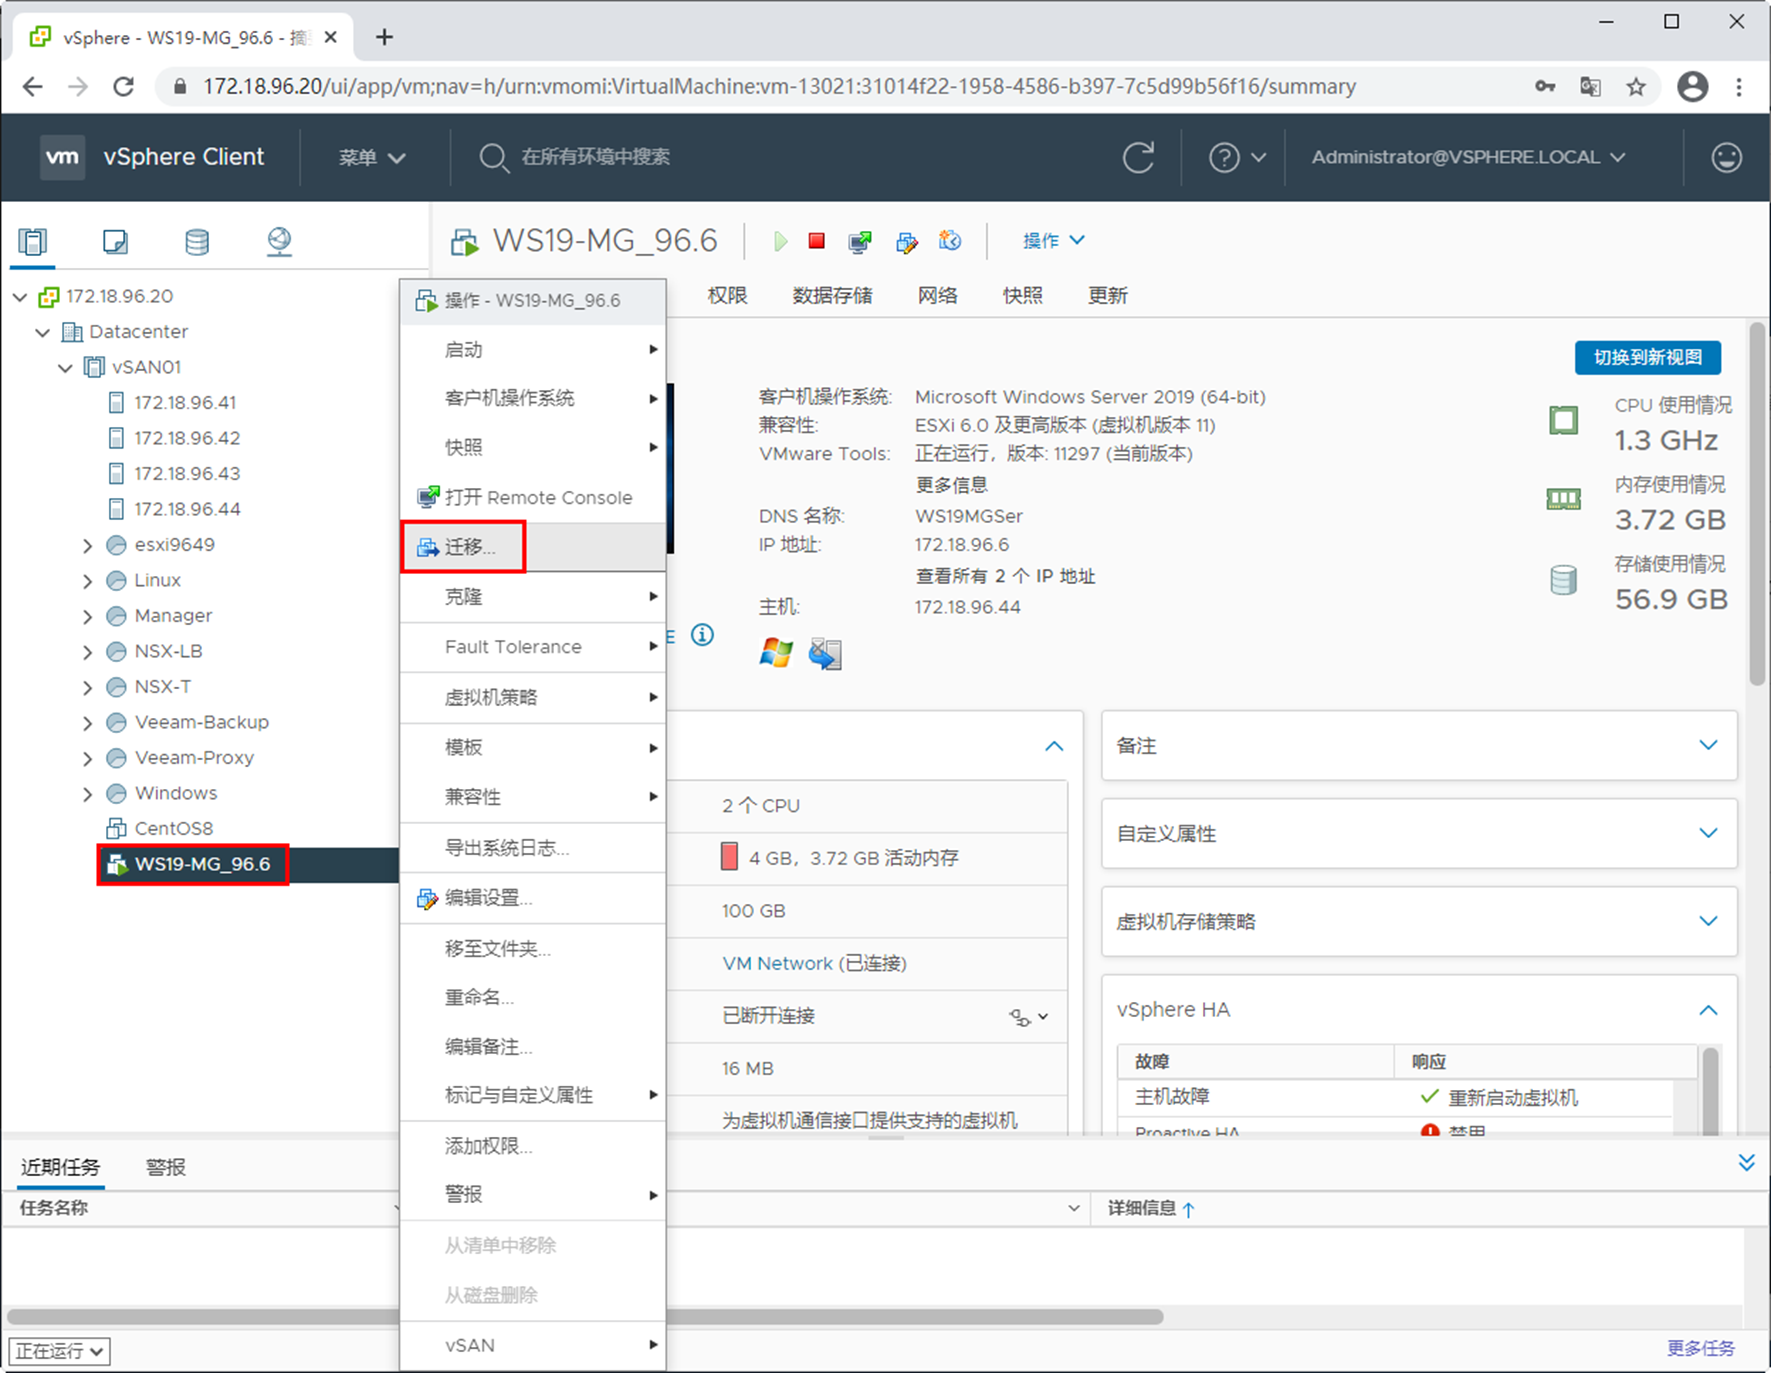Click 查看所有 2 个 IP 地址 link
Image resolution: width=1771 pixels, height=1373 pixels.
coord(1005,576)
